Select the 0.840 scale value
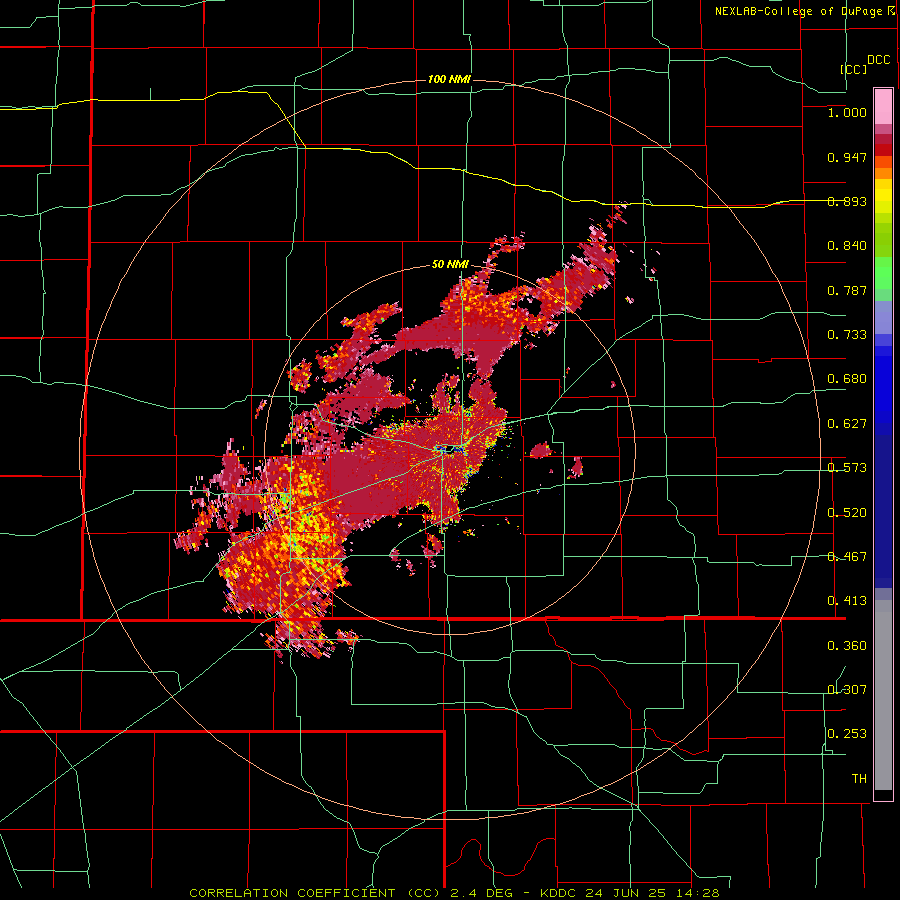 847,246
